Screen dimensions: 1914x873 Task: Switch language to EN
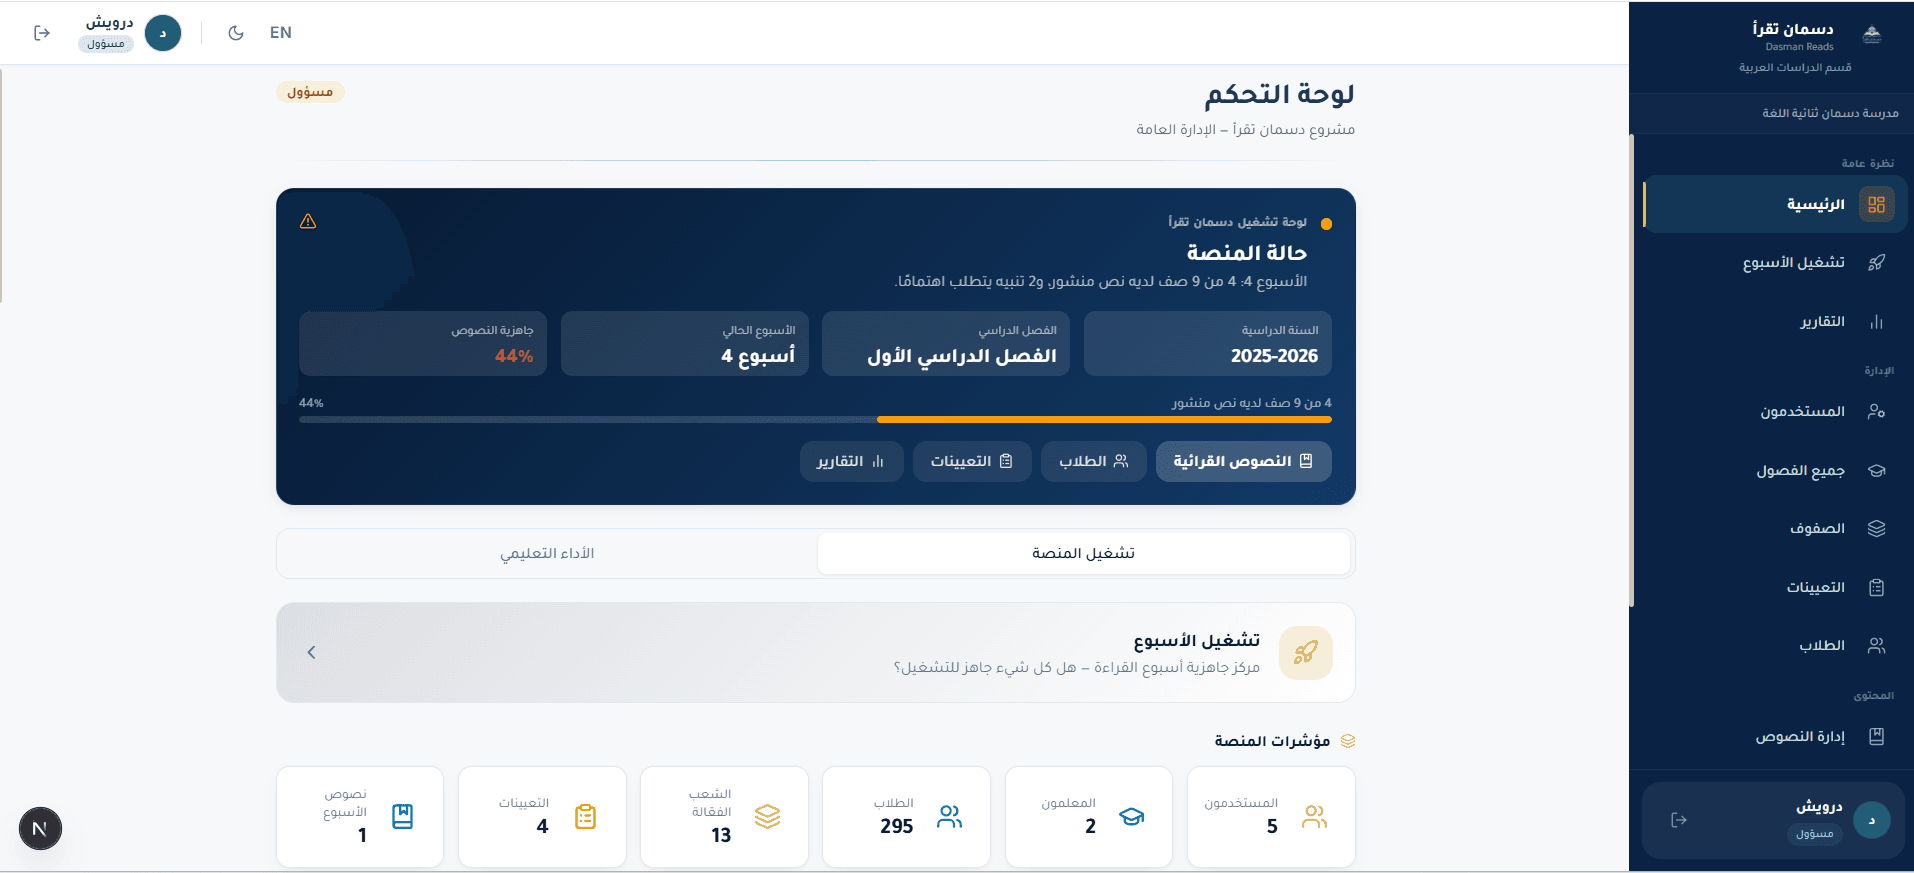coord(281,33)
